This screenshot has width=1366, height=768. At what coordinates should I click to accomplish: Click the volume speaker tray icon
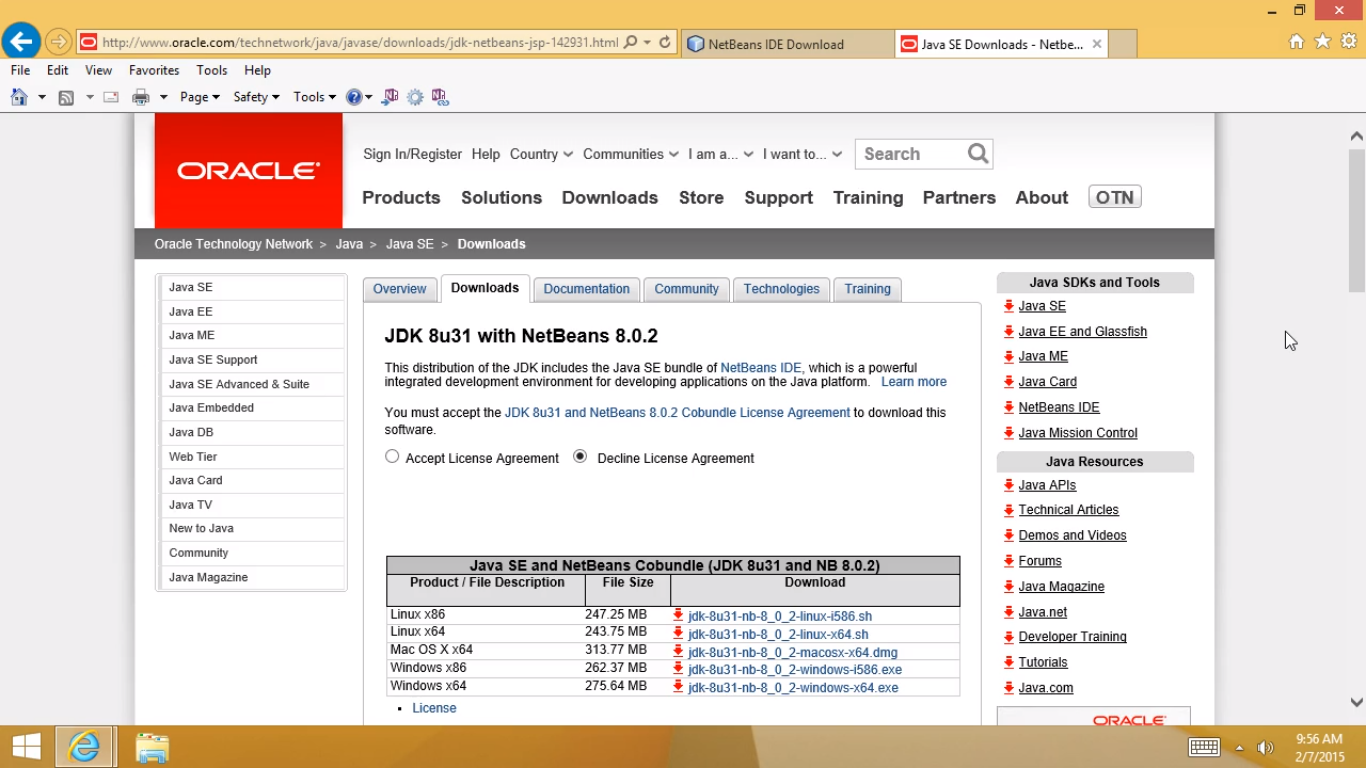click(1265, 747)
